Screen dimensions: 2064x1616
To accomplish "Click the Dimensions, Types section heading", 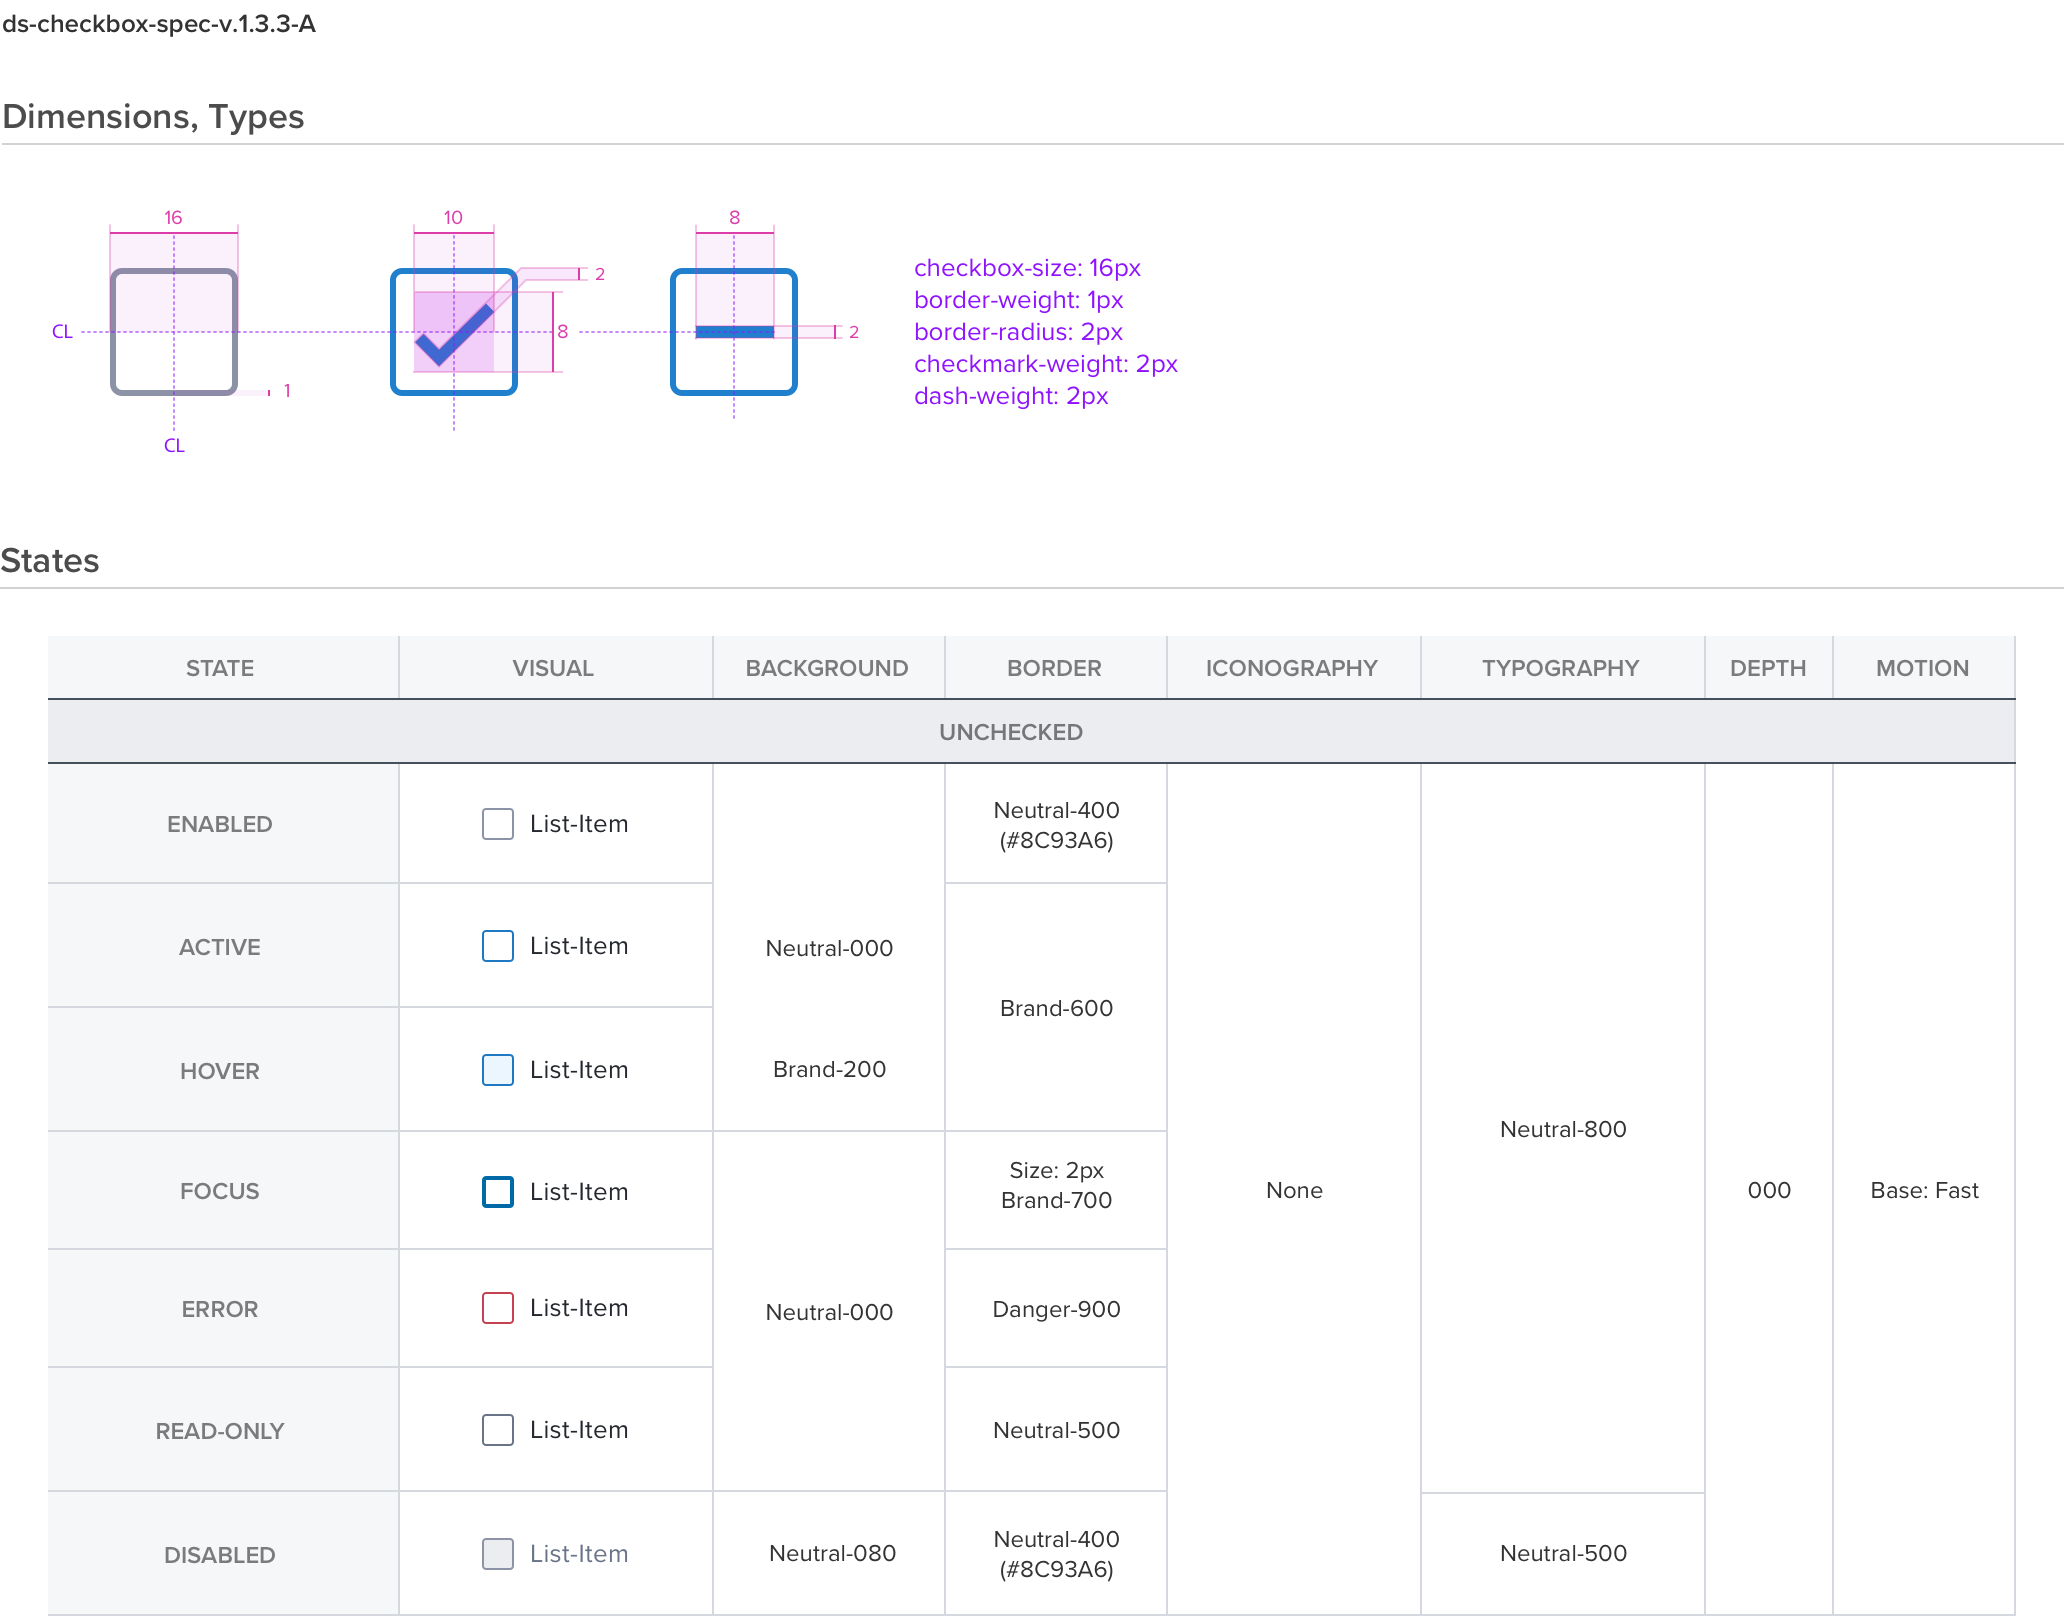I will point(153,117).
